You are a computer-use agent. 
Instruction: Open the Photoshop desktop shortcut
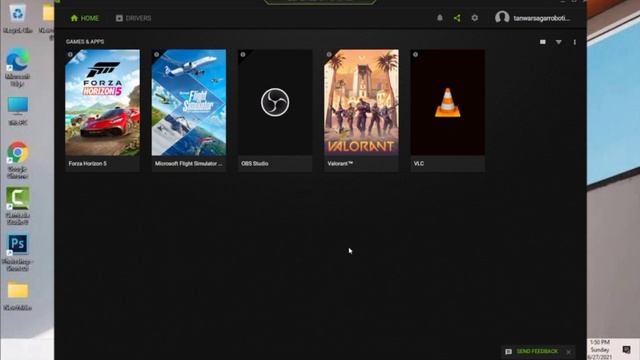(18, 253)
